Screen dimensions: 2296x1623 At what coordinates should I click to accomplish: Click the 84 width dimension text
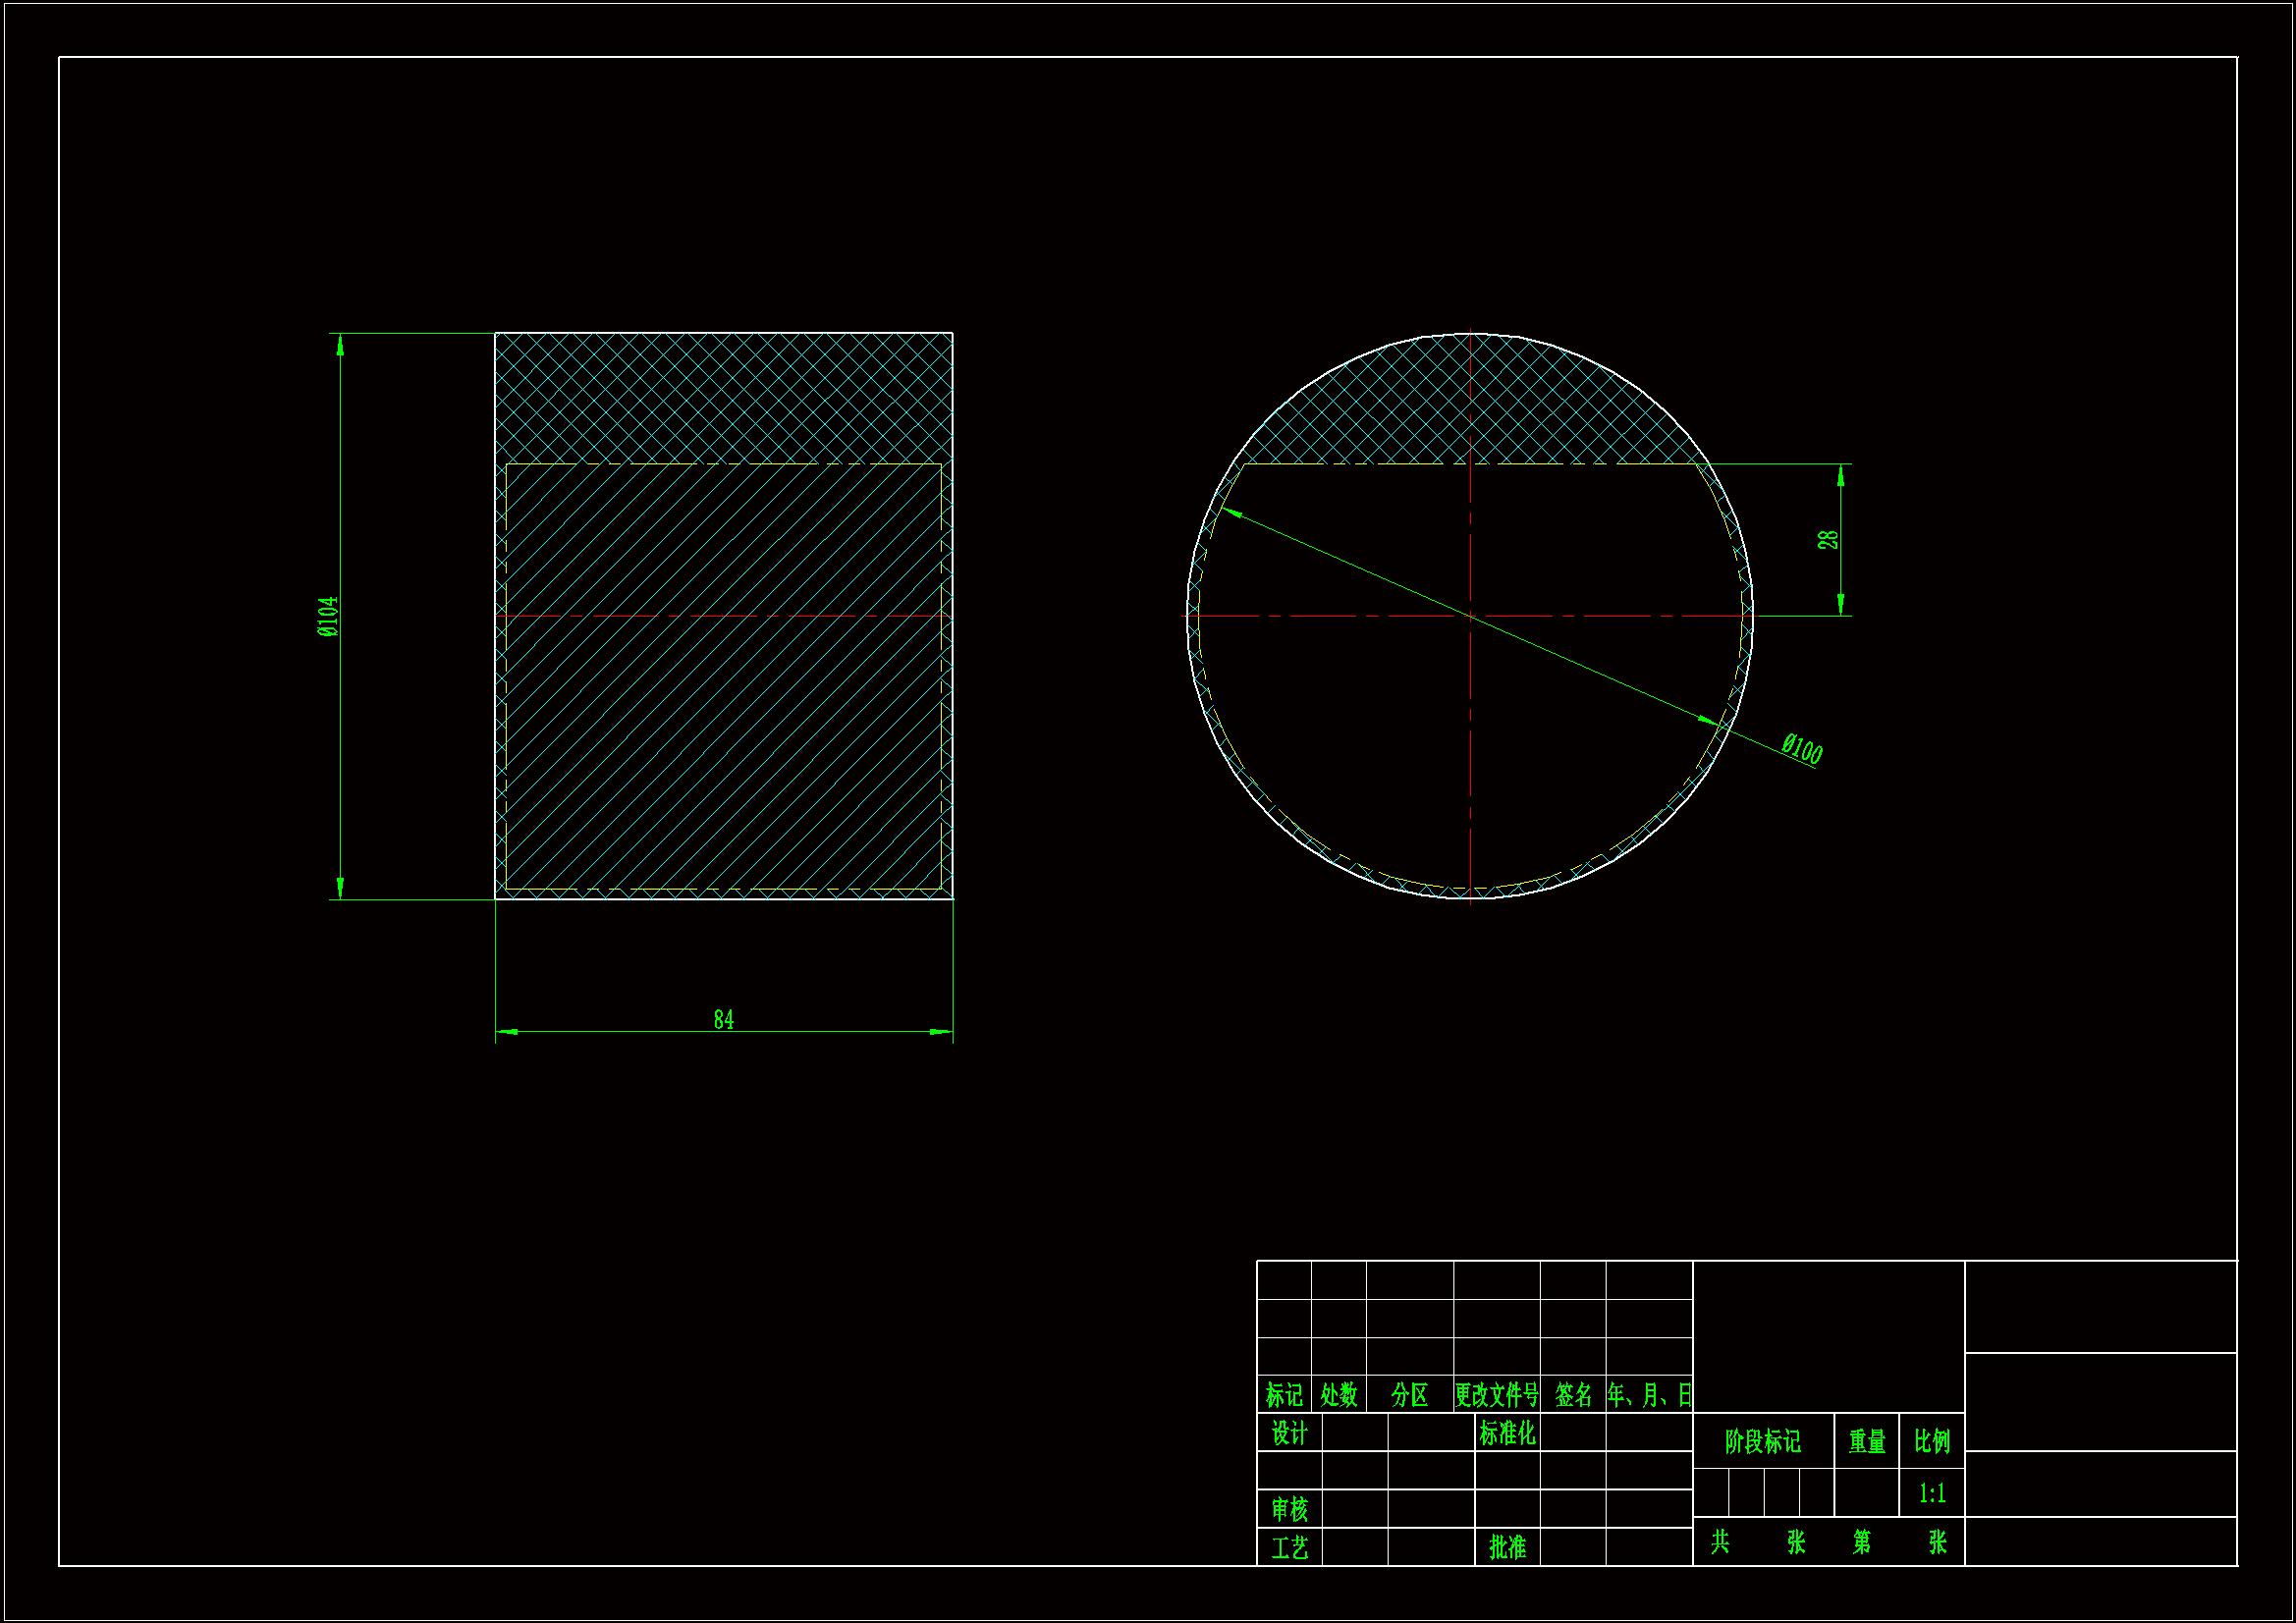(723, 1019)
